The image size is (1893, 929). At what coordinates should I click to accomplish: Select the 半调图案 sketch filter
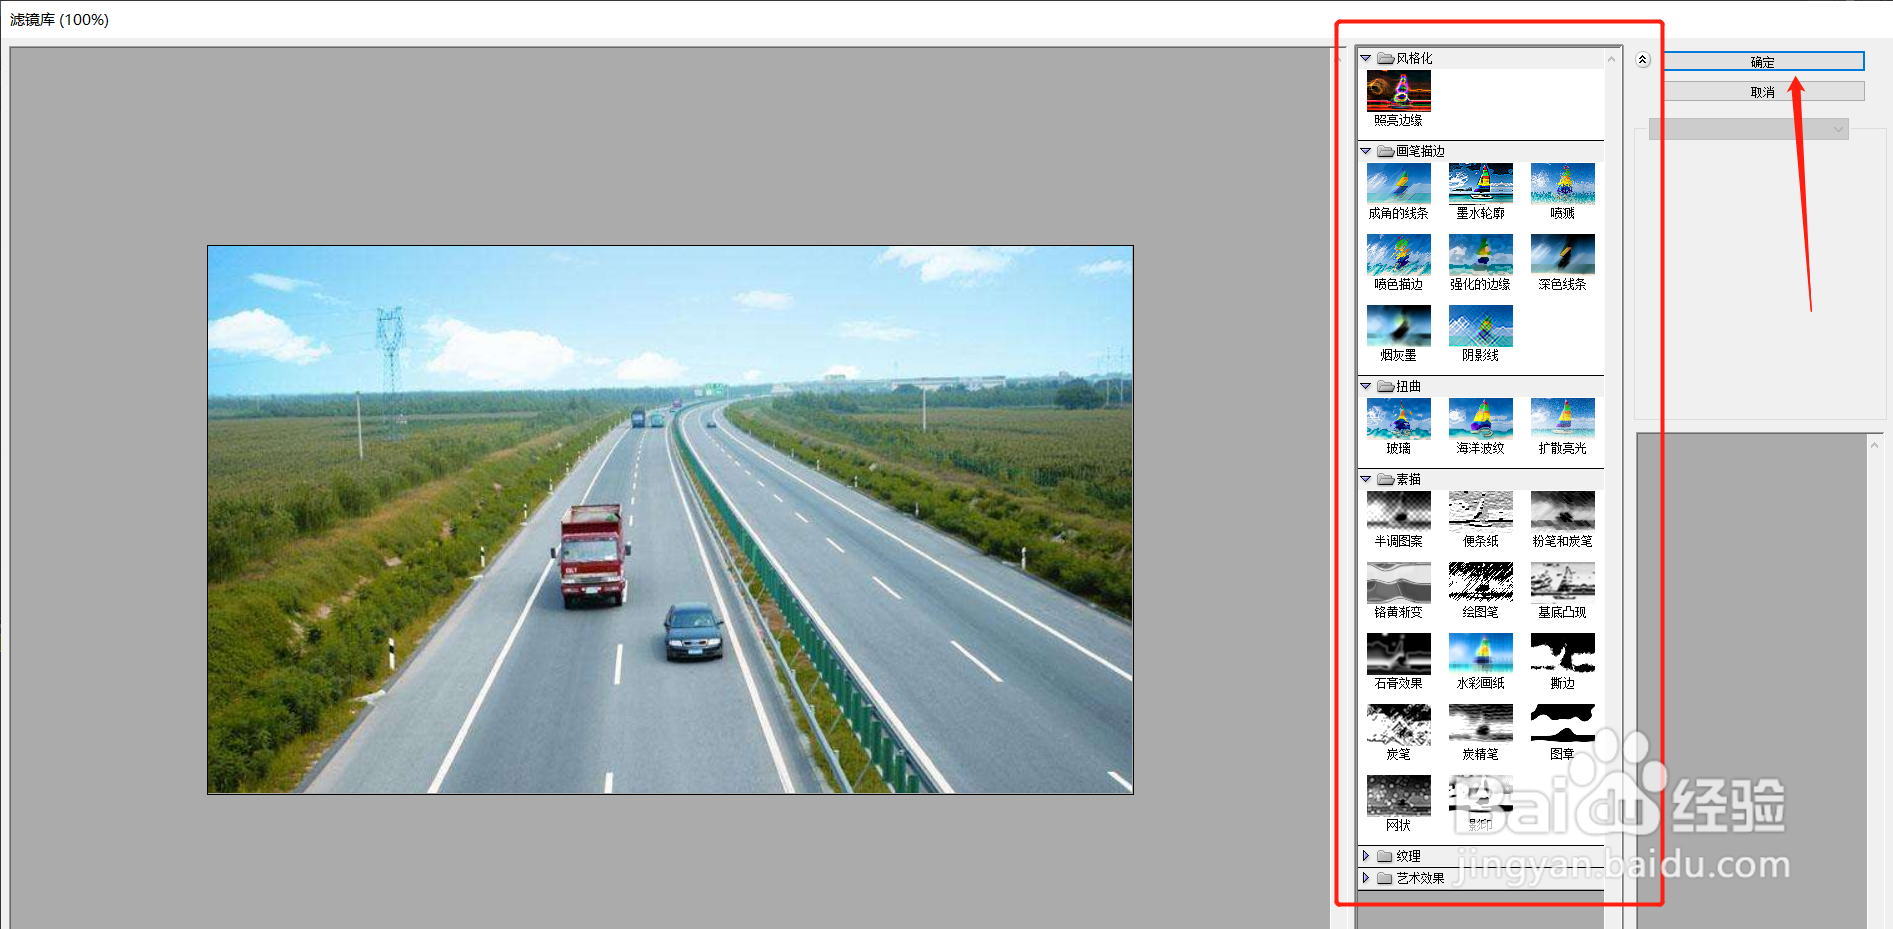1398,512
